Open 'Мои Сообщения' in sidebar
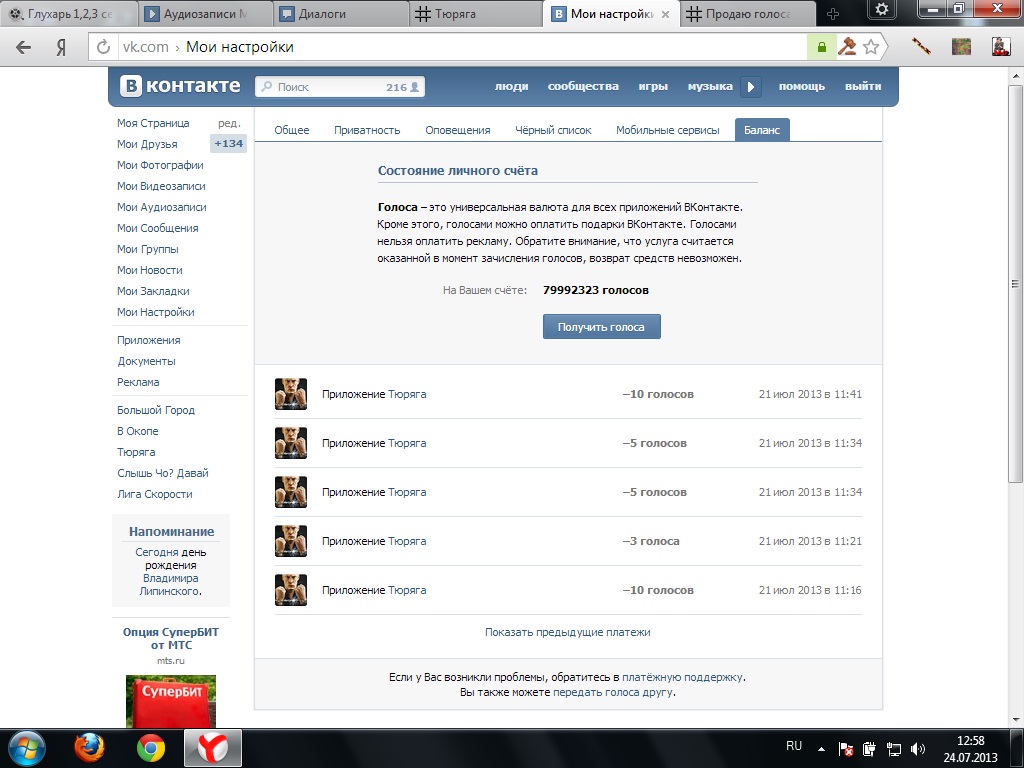 (x=157, y=228)
